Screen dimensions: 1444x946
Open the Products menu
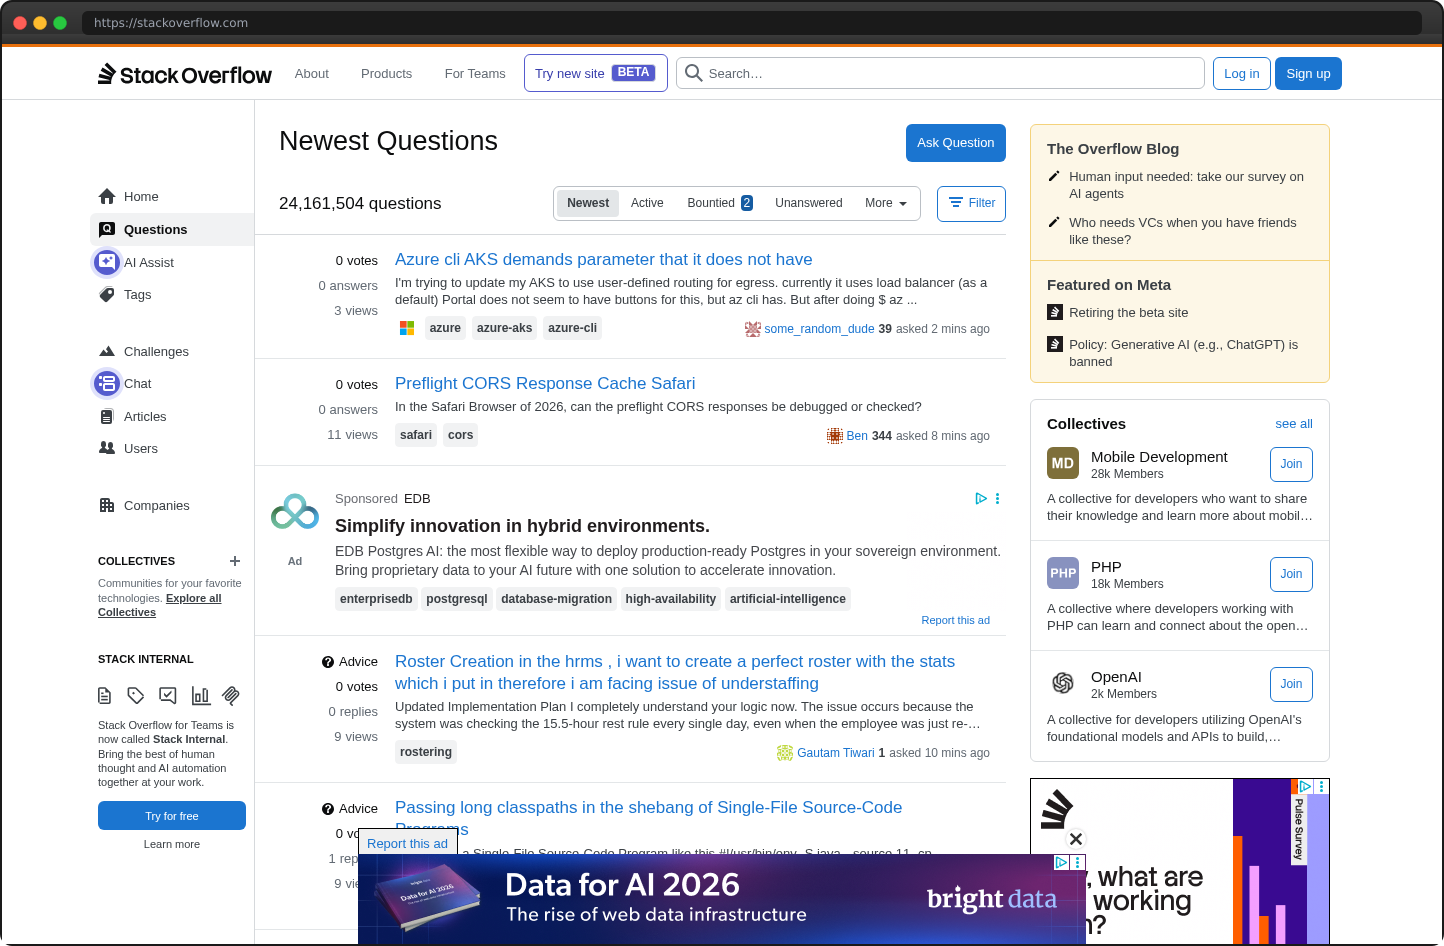point(386,73)
